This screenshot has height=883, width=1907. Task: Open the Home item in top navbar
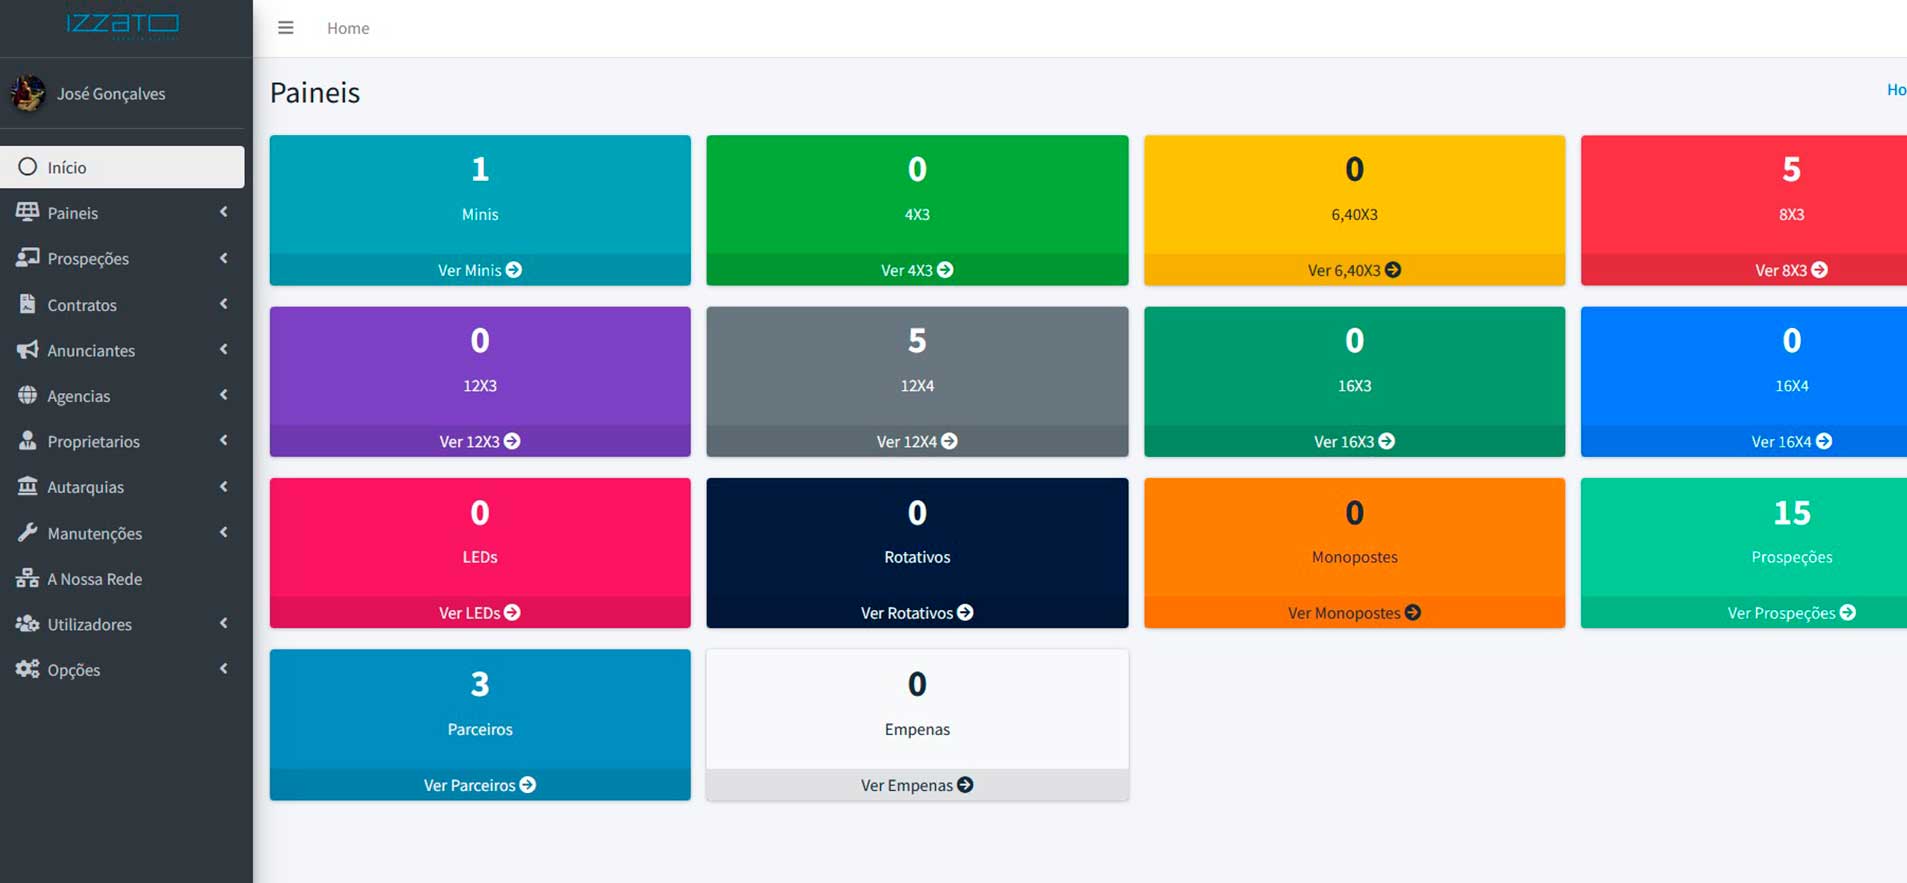point(348,28)
